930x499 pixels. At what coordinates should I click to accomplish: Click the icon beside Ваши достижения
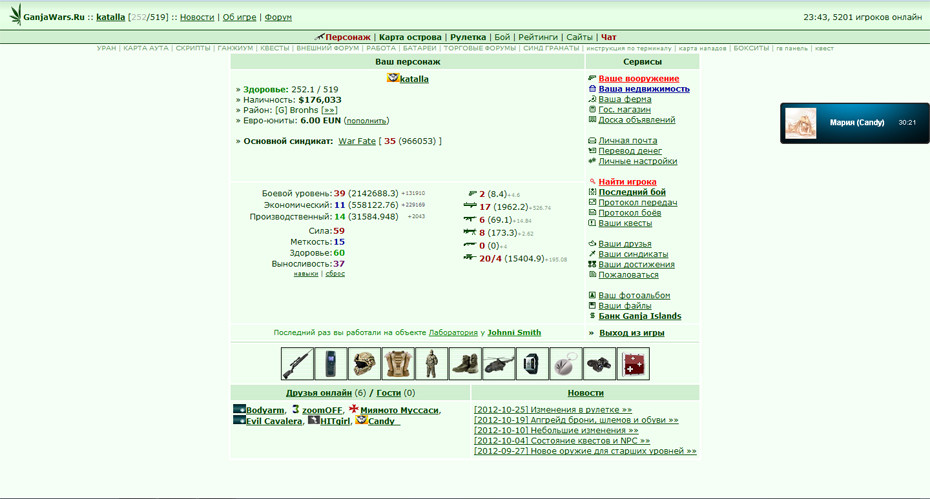pos(592,264)
